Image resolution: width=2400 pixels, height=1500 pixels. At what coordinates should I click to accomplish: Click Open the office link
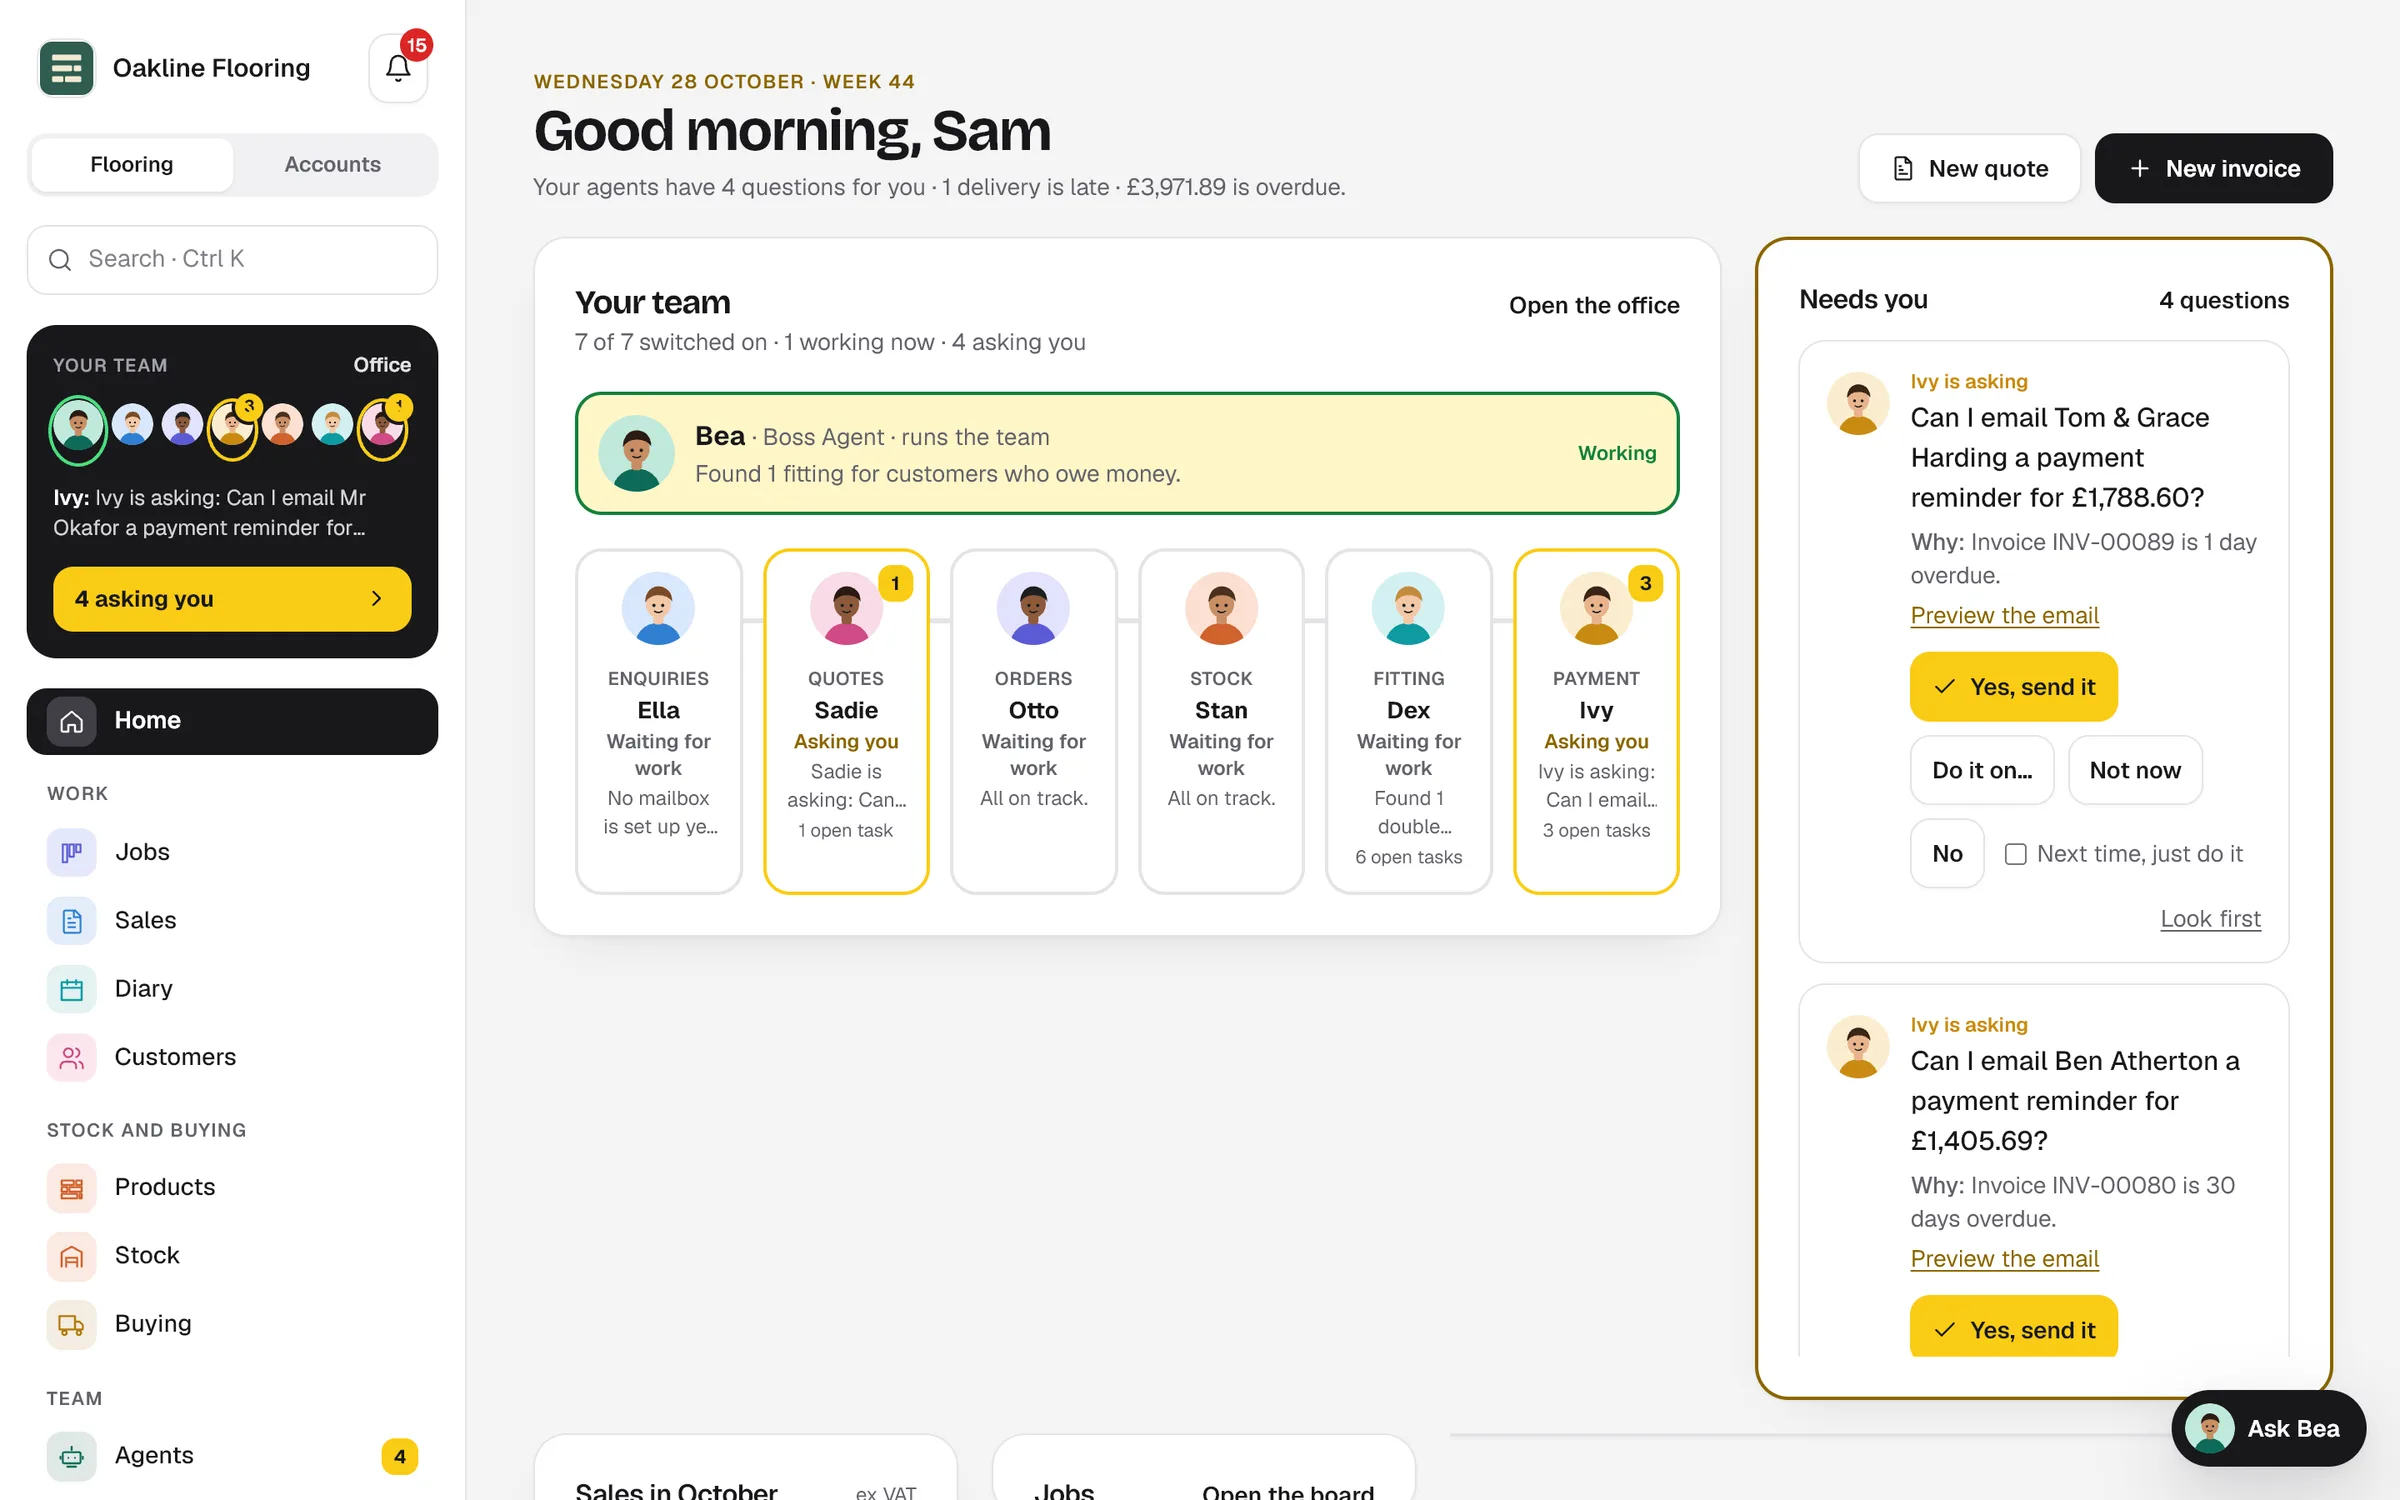click(x=1594, y=305)
